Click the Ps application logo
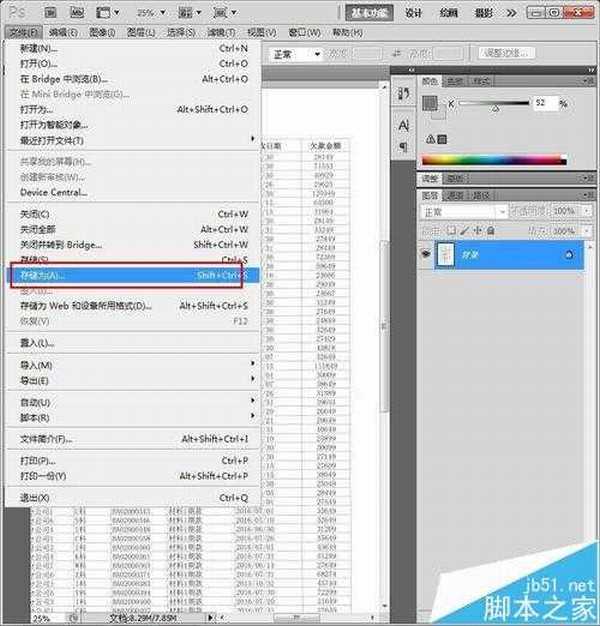 click(x=17, y=12)
